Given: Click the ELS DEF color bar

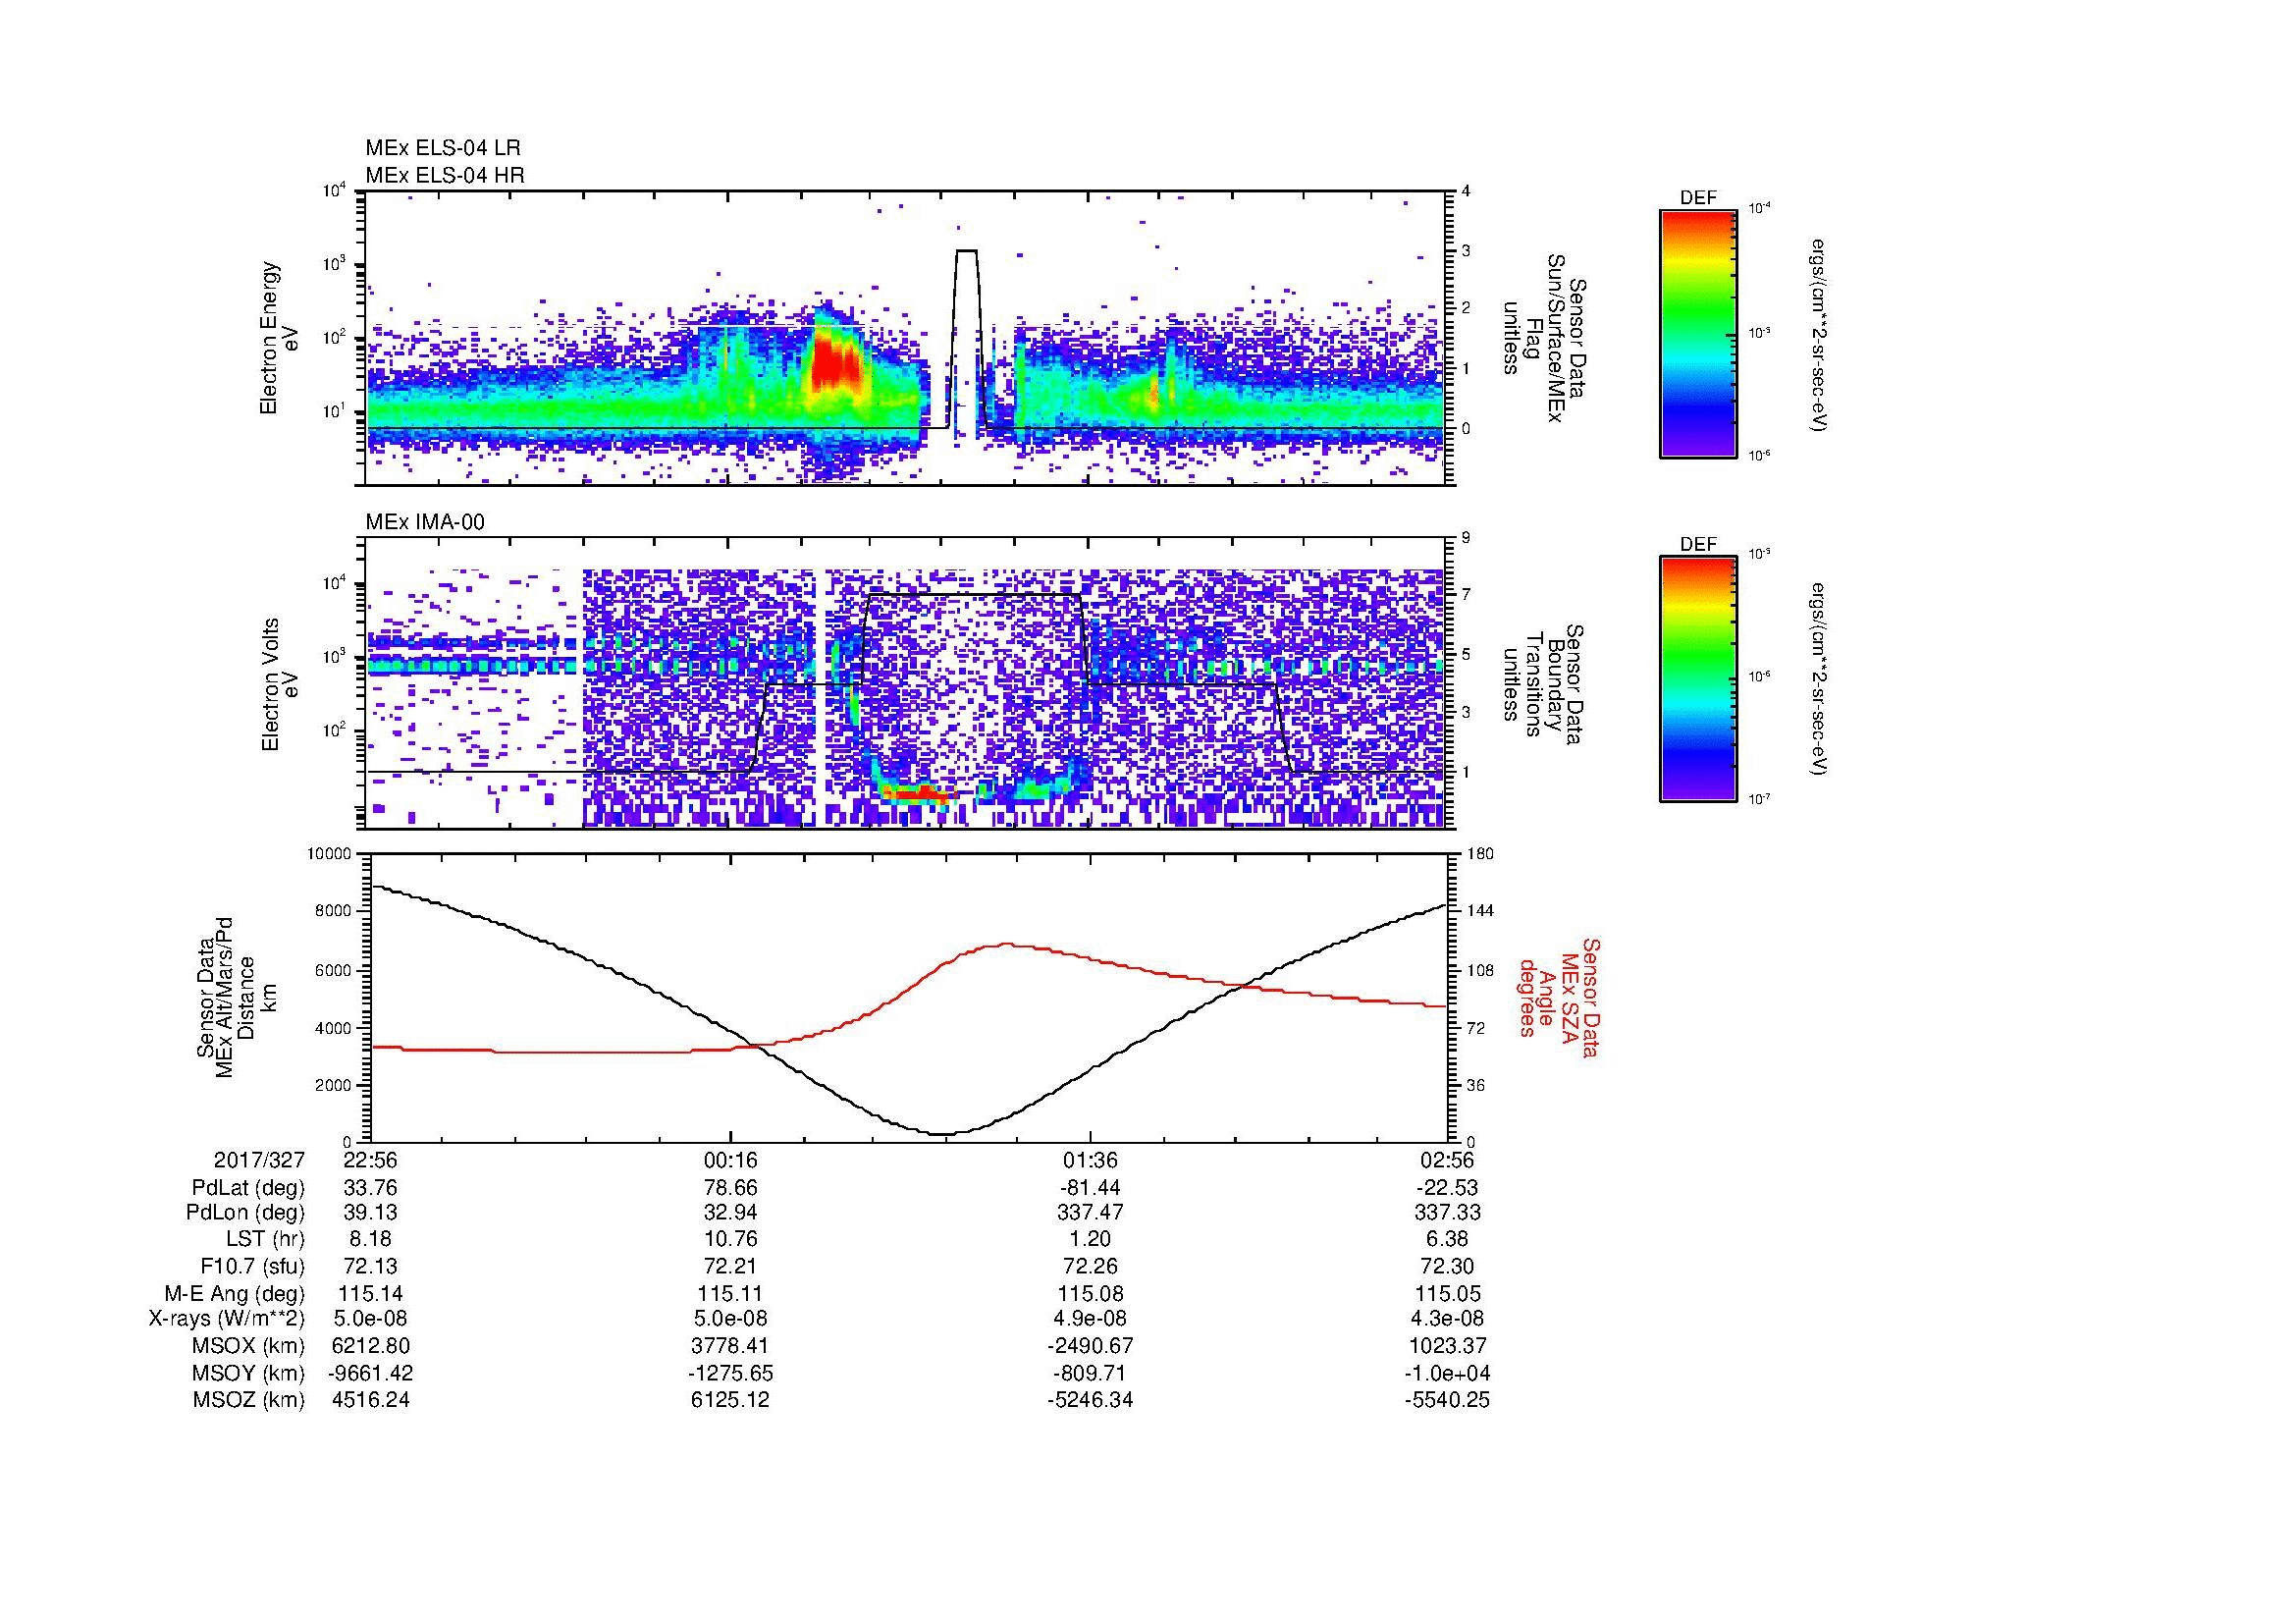Looking at the screenshot, I should [1697, 333].
